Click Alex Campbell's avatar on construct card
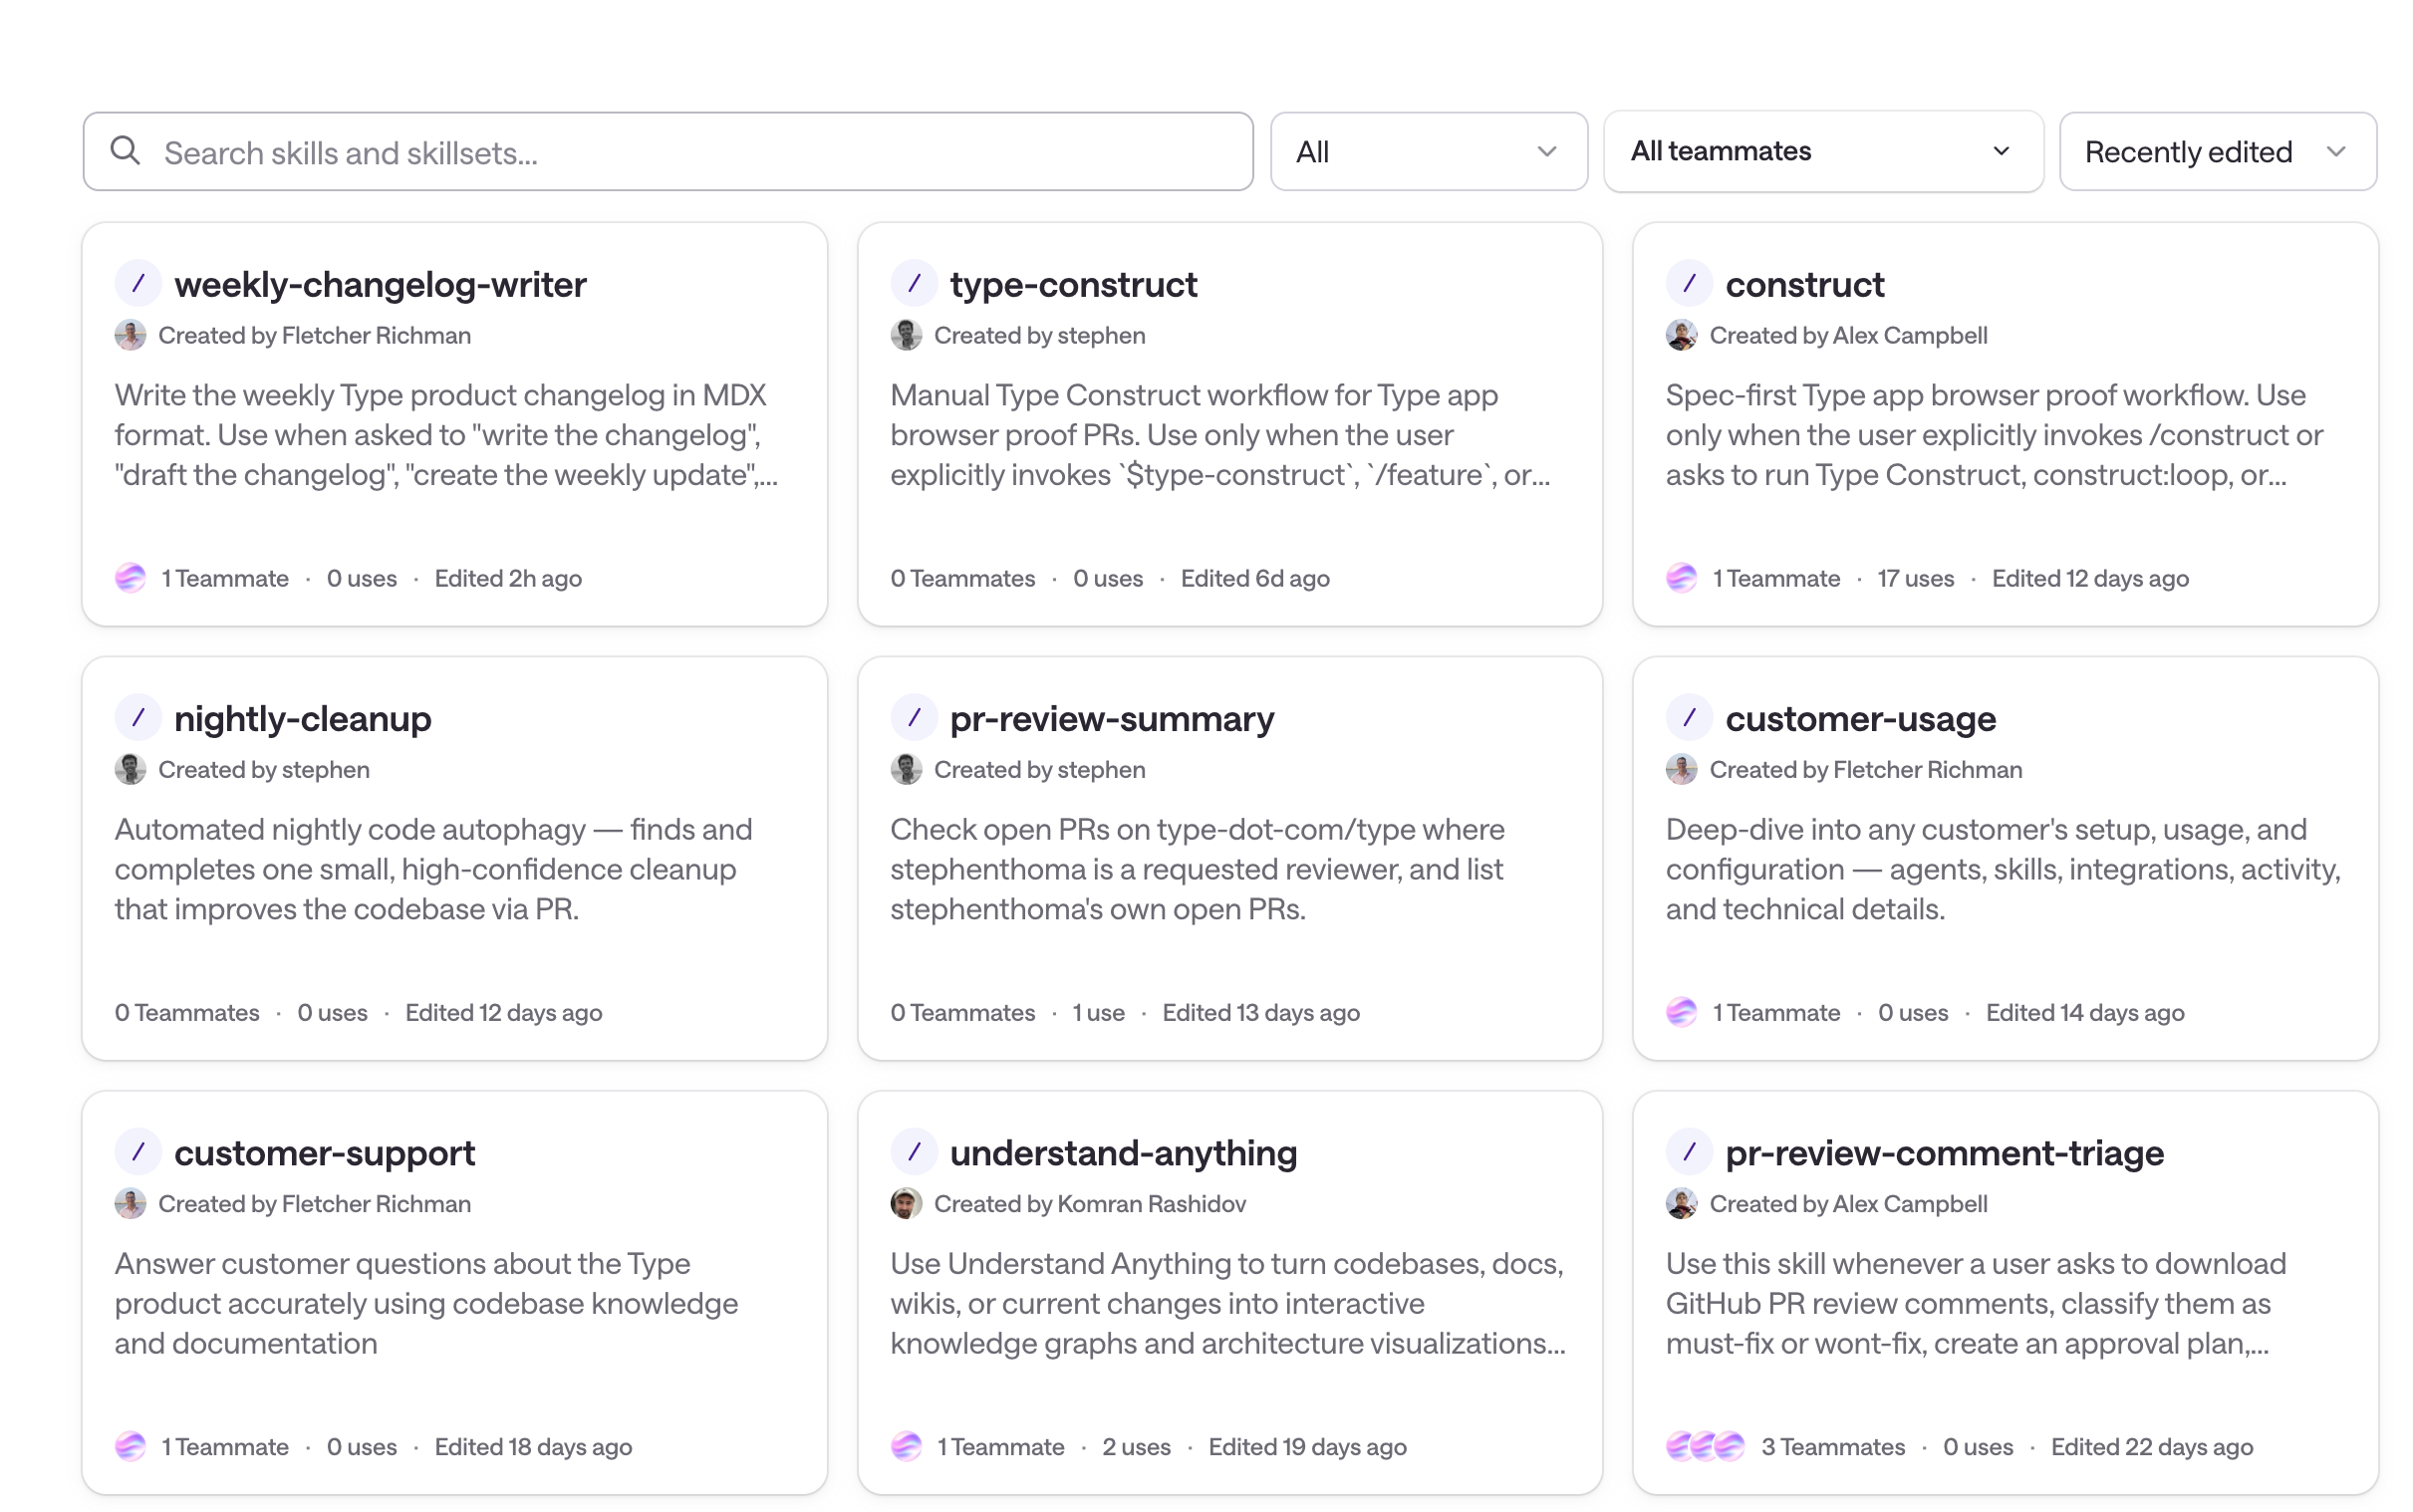Image resolution: width=2413 pixels, height=1512 pixels. click(x=1681, y=335)
